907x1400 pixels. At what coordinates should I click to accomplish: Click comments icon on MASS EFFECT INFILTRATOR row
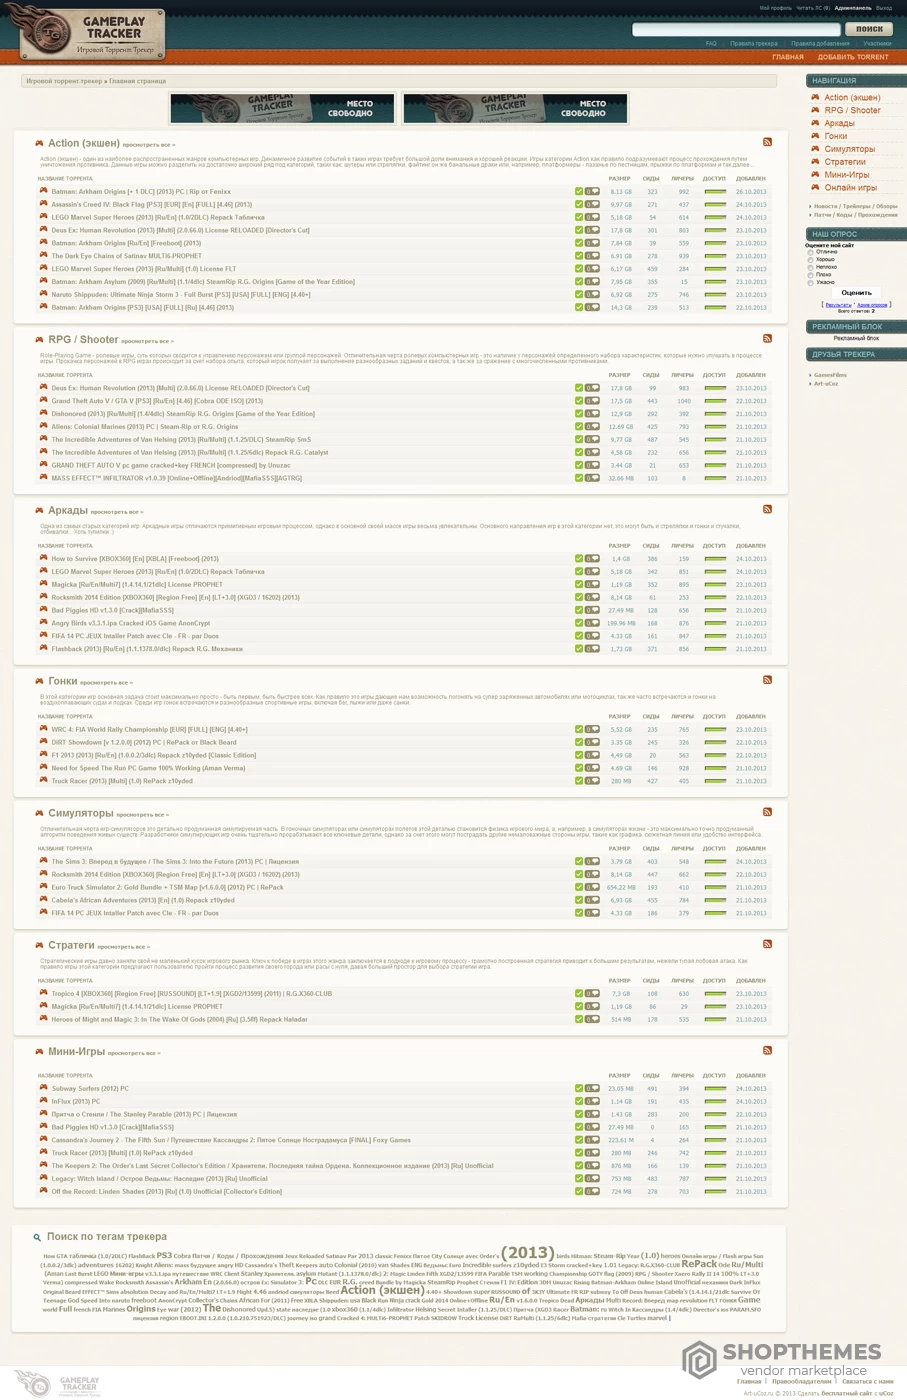pyautogui.click(x=592, y=478)
